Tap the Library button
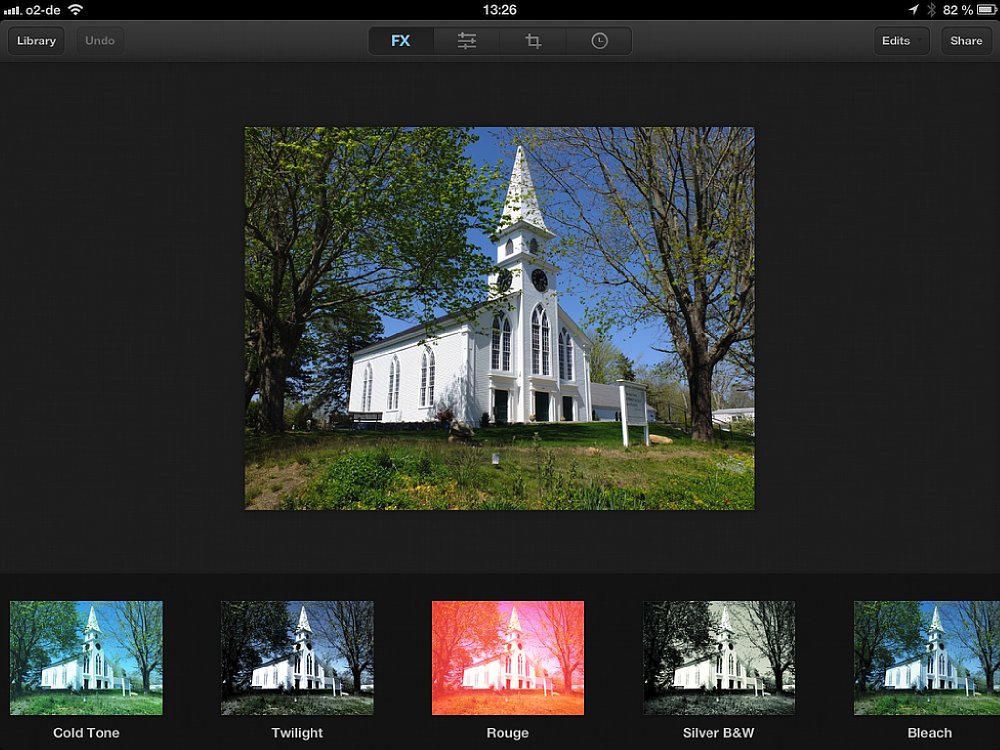The width and height of the screenshot is (1000, 750). (x=36, y=41)
